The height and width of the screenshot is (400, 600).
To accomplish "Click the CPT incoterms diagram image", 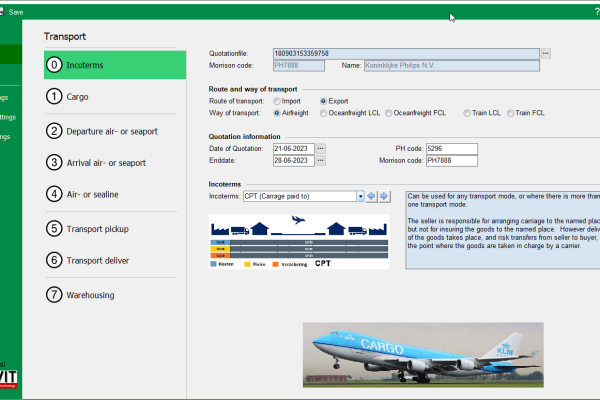I will tap(299, 242).
